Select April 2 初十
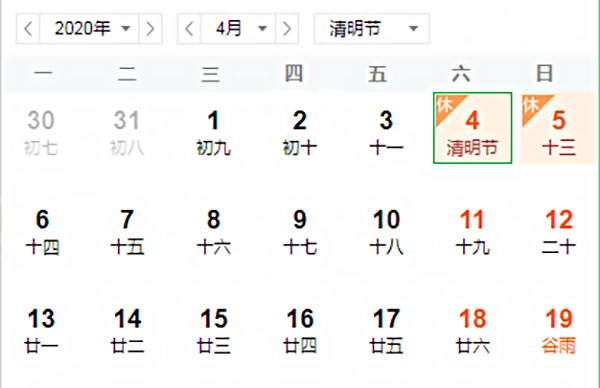Screen dimensions: 600x388 [x=300, y=132]
